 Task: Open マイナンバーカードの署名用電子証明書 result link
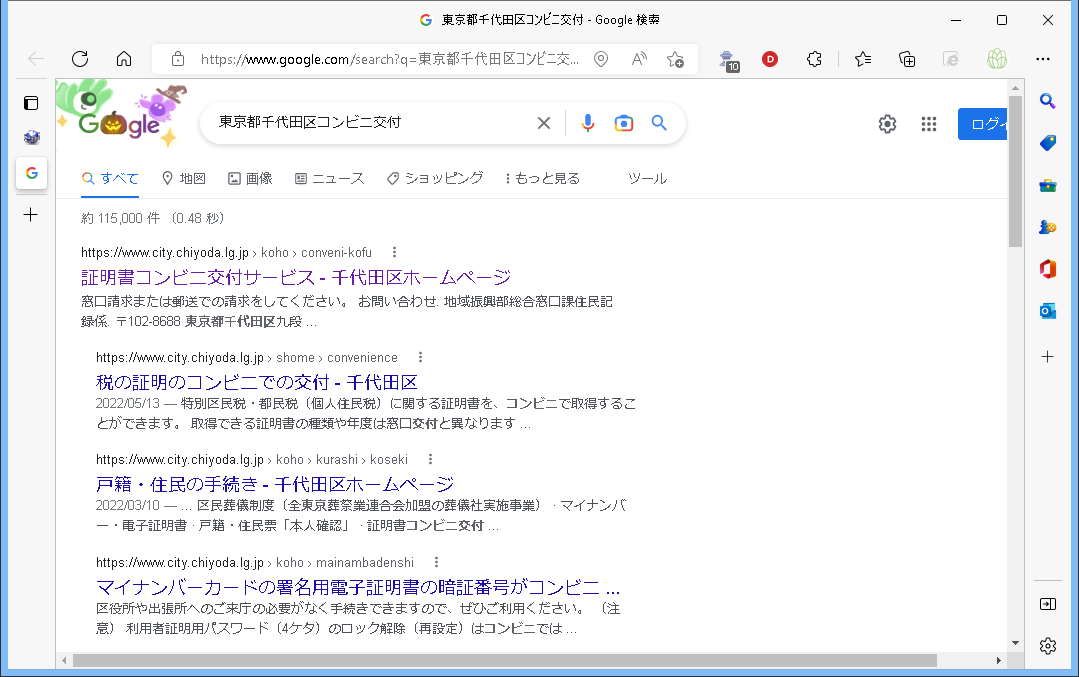[x=358, y=587]
